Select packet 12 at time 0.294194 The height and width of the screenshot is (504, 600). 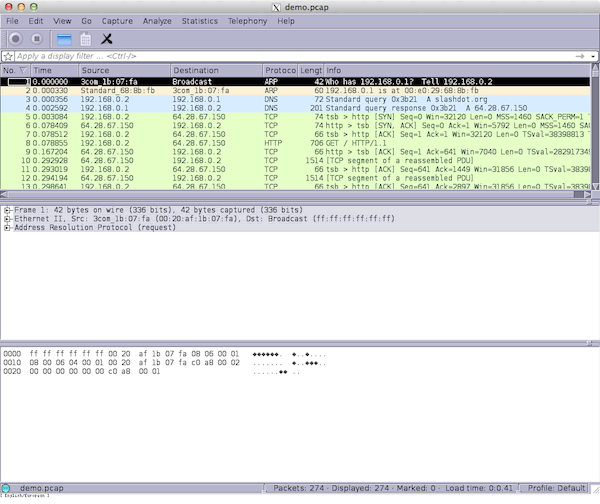[x=295, y=178]
